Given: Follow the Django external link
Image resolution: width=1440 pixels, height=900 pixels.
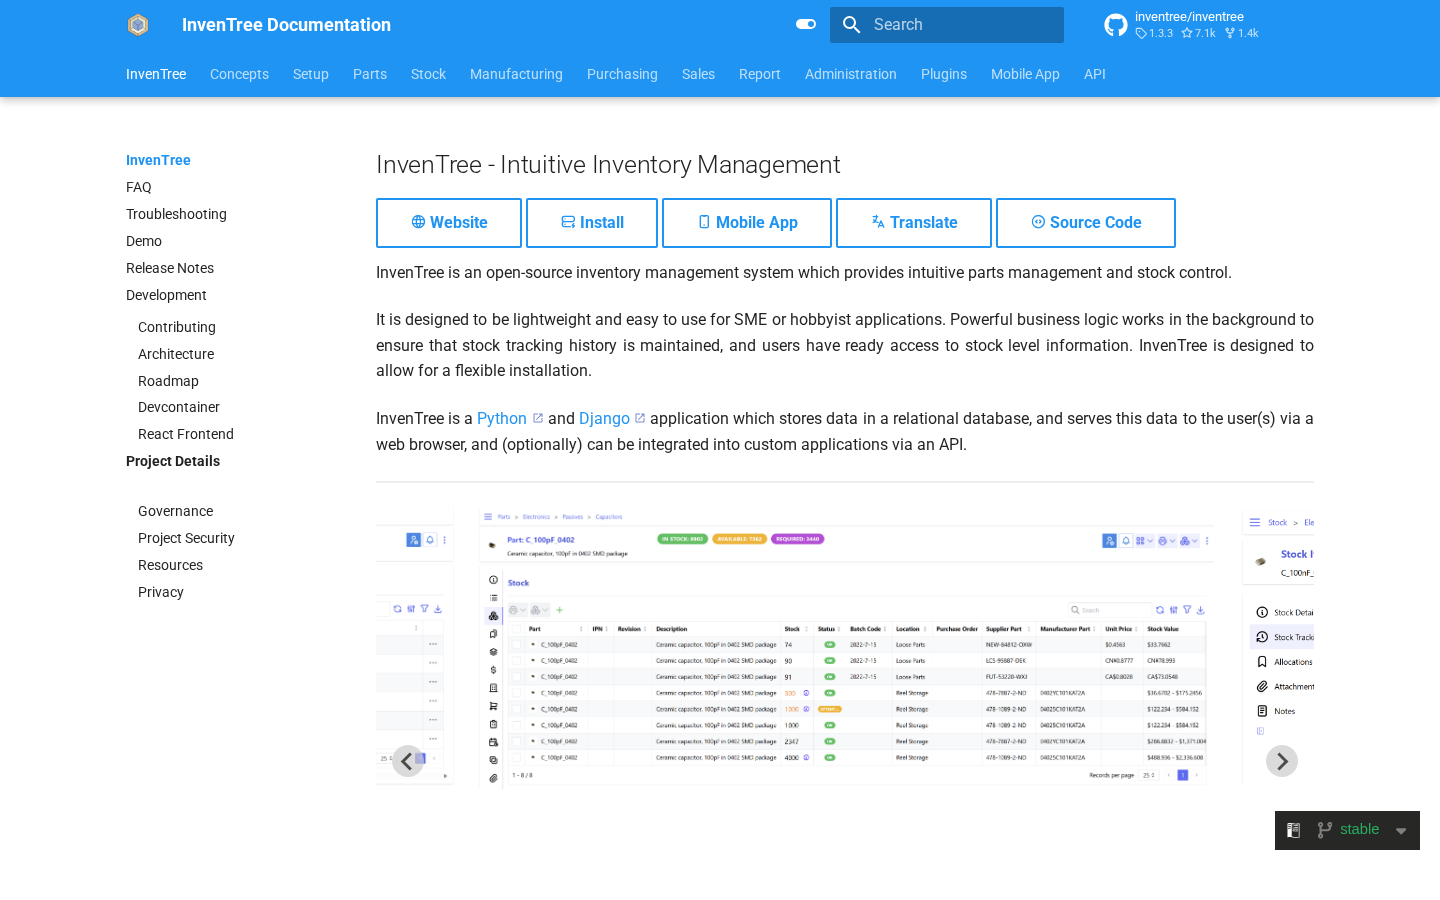Looking at the screenshot, I should 612,419.
